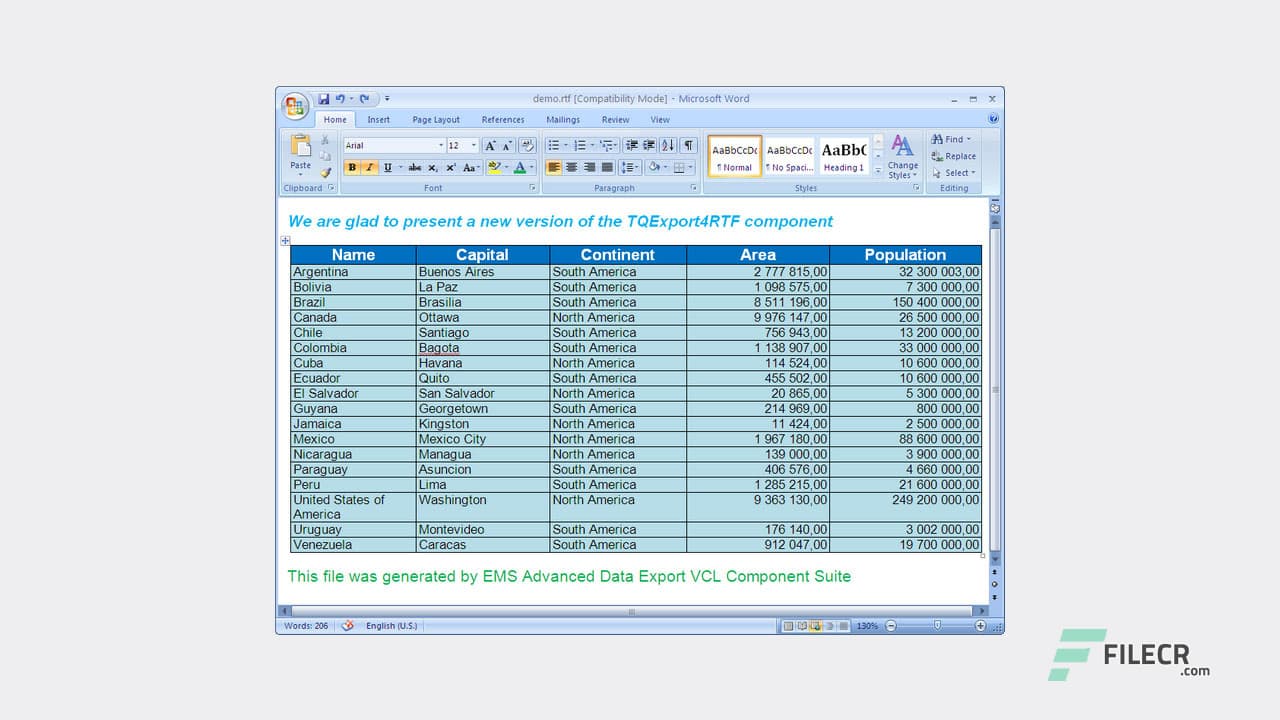Screen dimensions: 1280x720
Task: Select the Center alignment icon
Action: coord(572,167)
